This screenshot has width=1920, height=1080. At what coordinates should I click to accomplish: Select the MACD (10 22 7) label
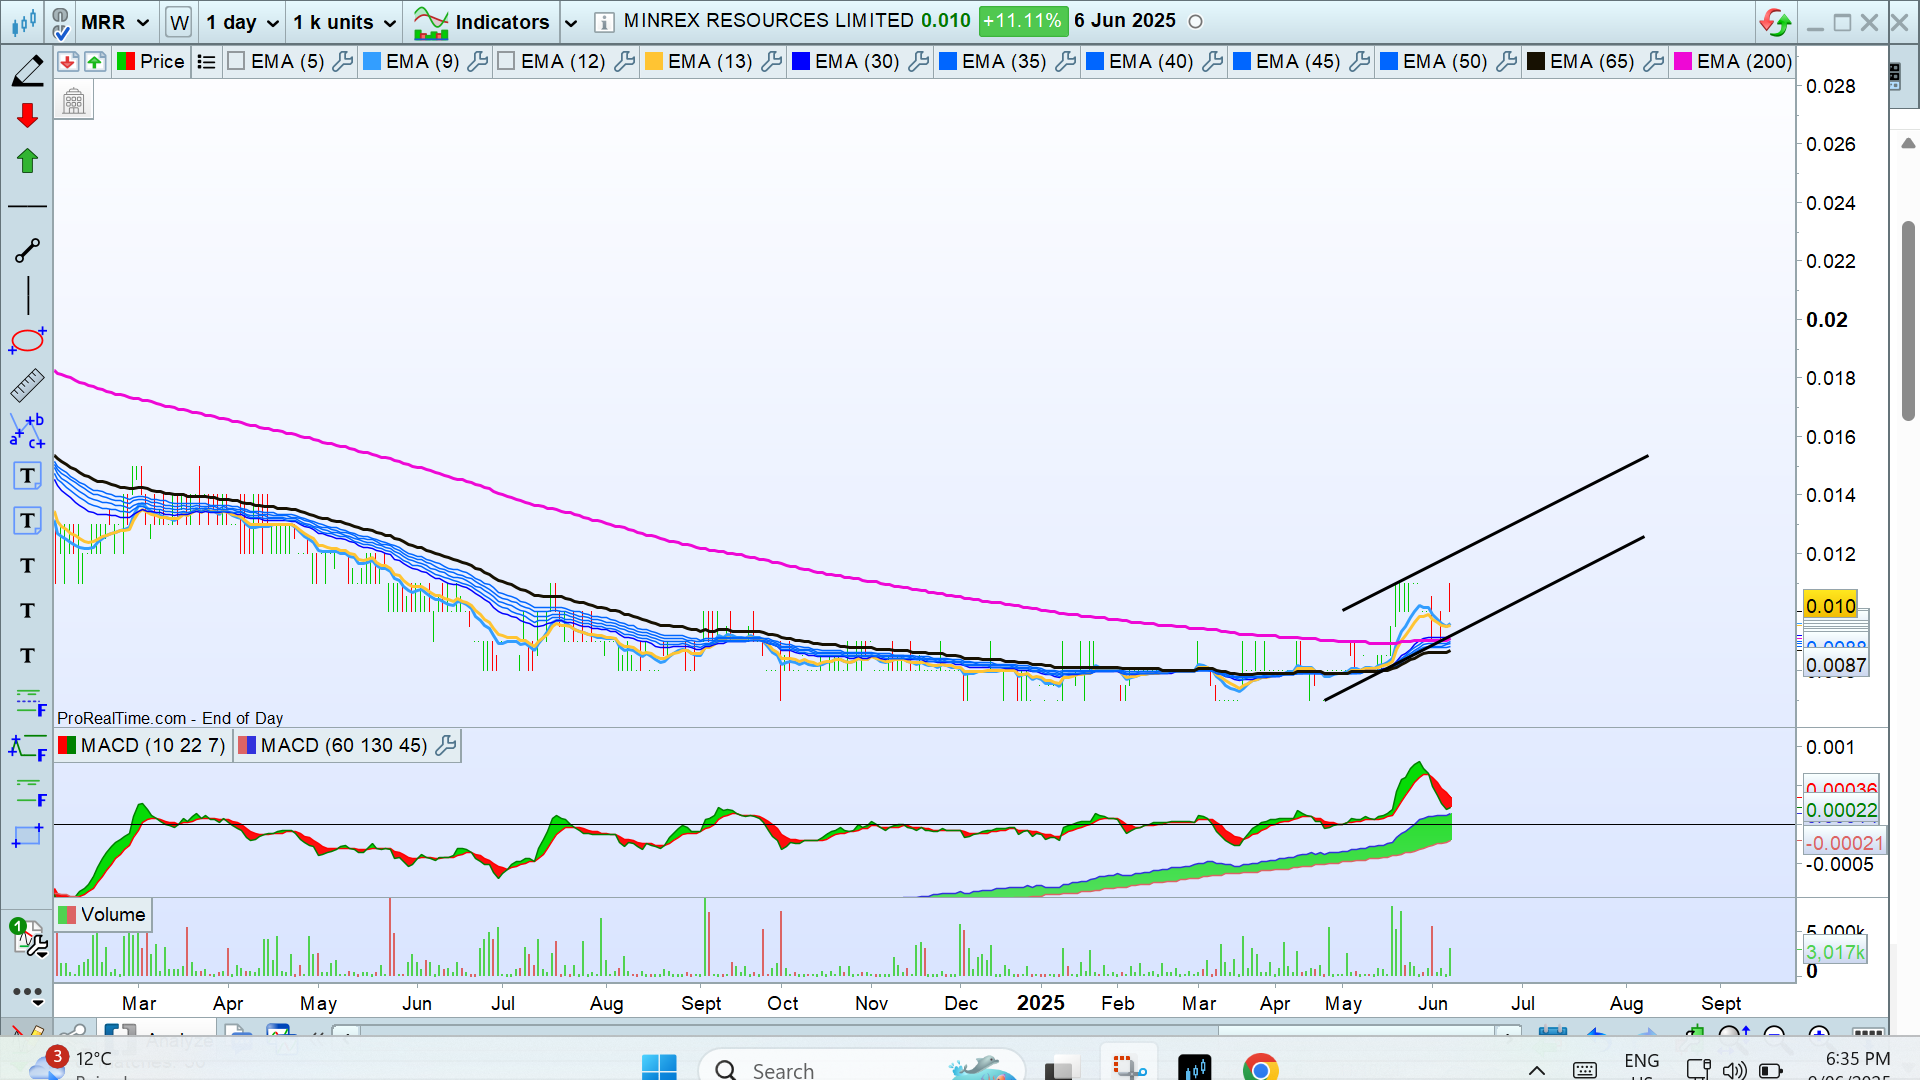(x=153, y=745)
